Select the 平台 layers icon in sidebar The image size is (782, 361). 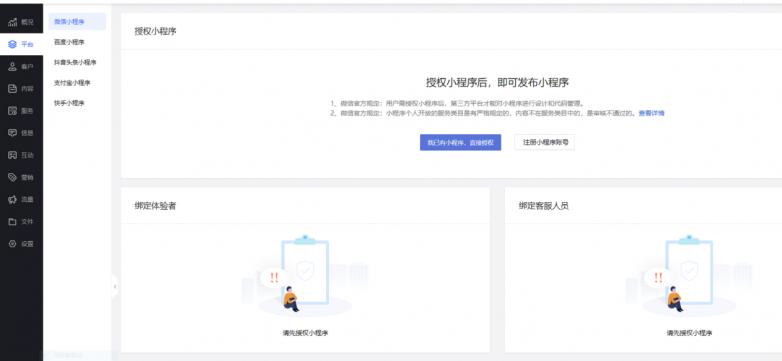[12, 44]
